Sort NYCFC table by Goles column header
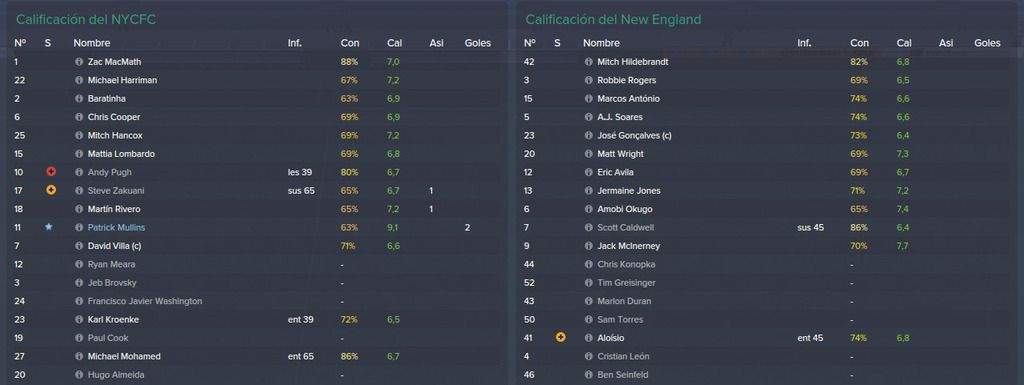The width and height of the screenshot is (1024, 385). 477,43
